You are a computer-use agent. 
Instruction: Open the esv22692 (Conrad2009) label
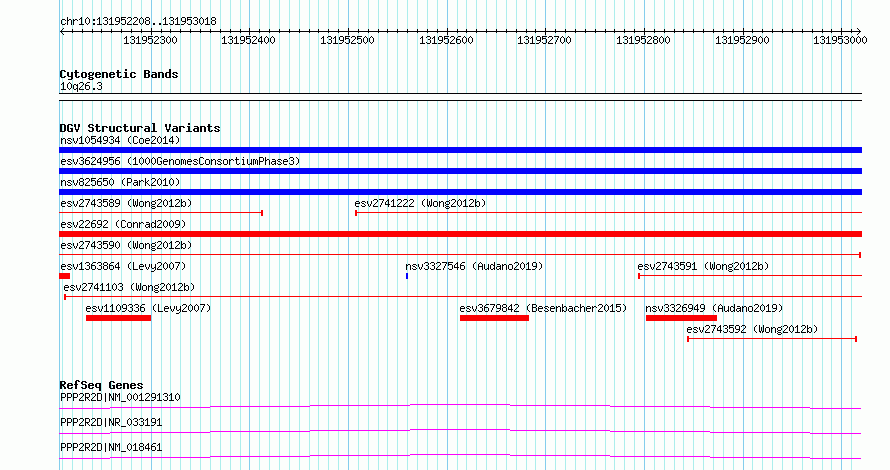(123, 224)
